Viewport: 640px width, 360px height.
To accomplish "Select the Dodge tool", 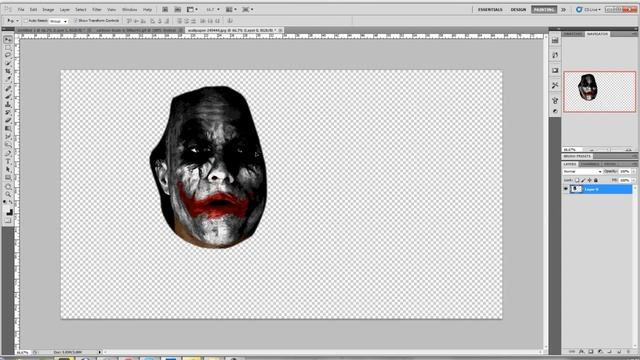I will pos(8,144).
